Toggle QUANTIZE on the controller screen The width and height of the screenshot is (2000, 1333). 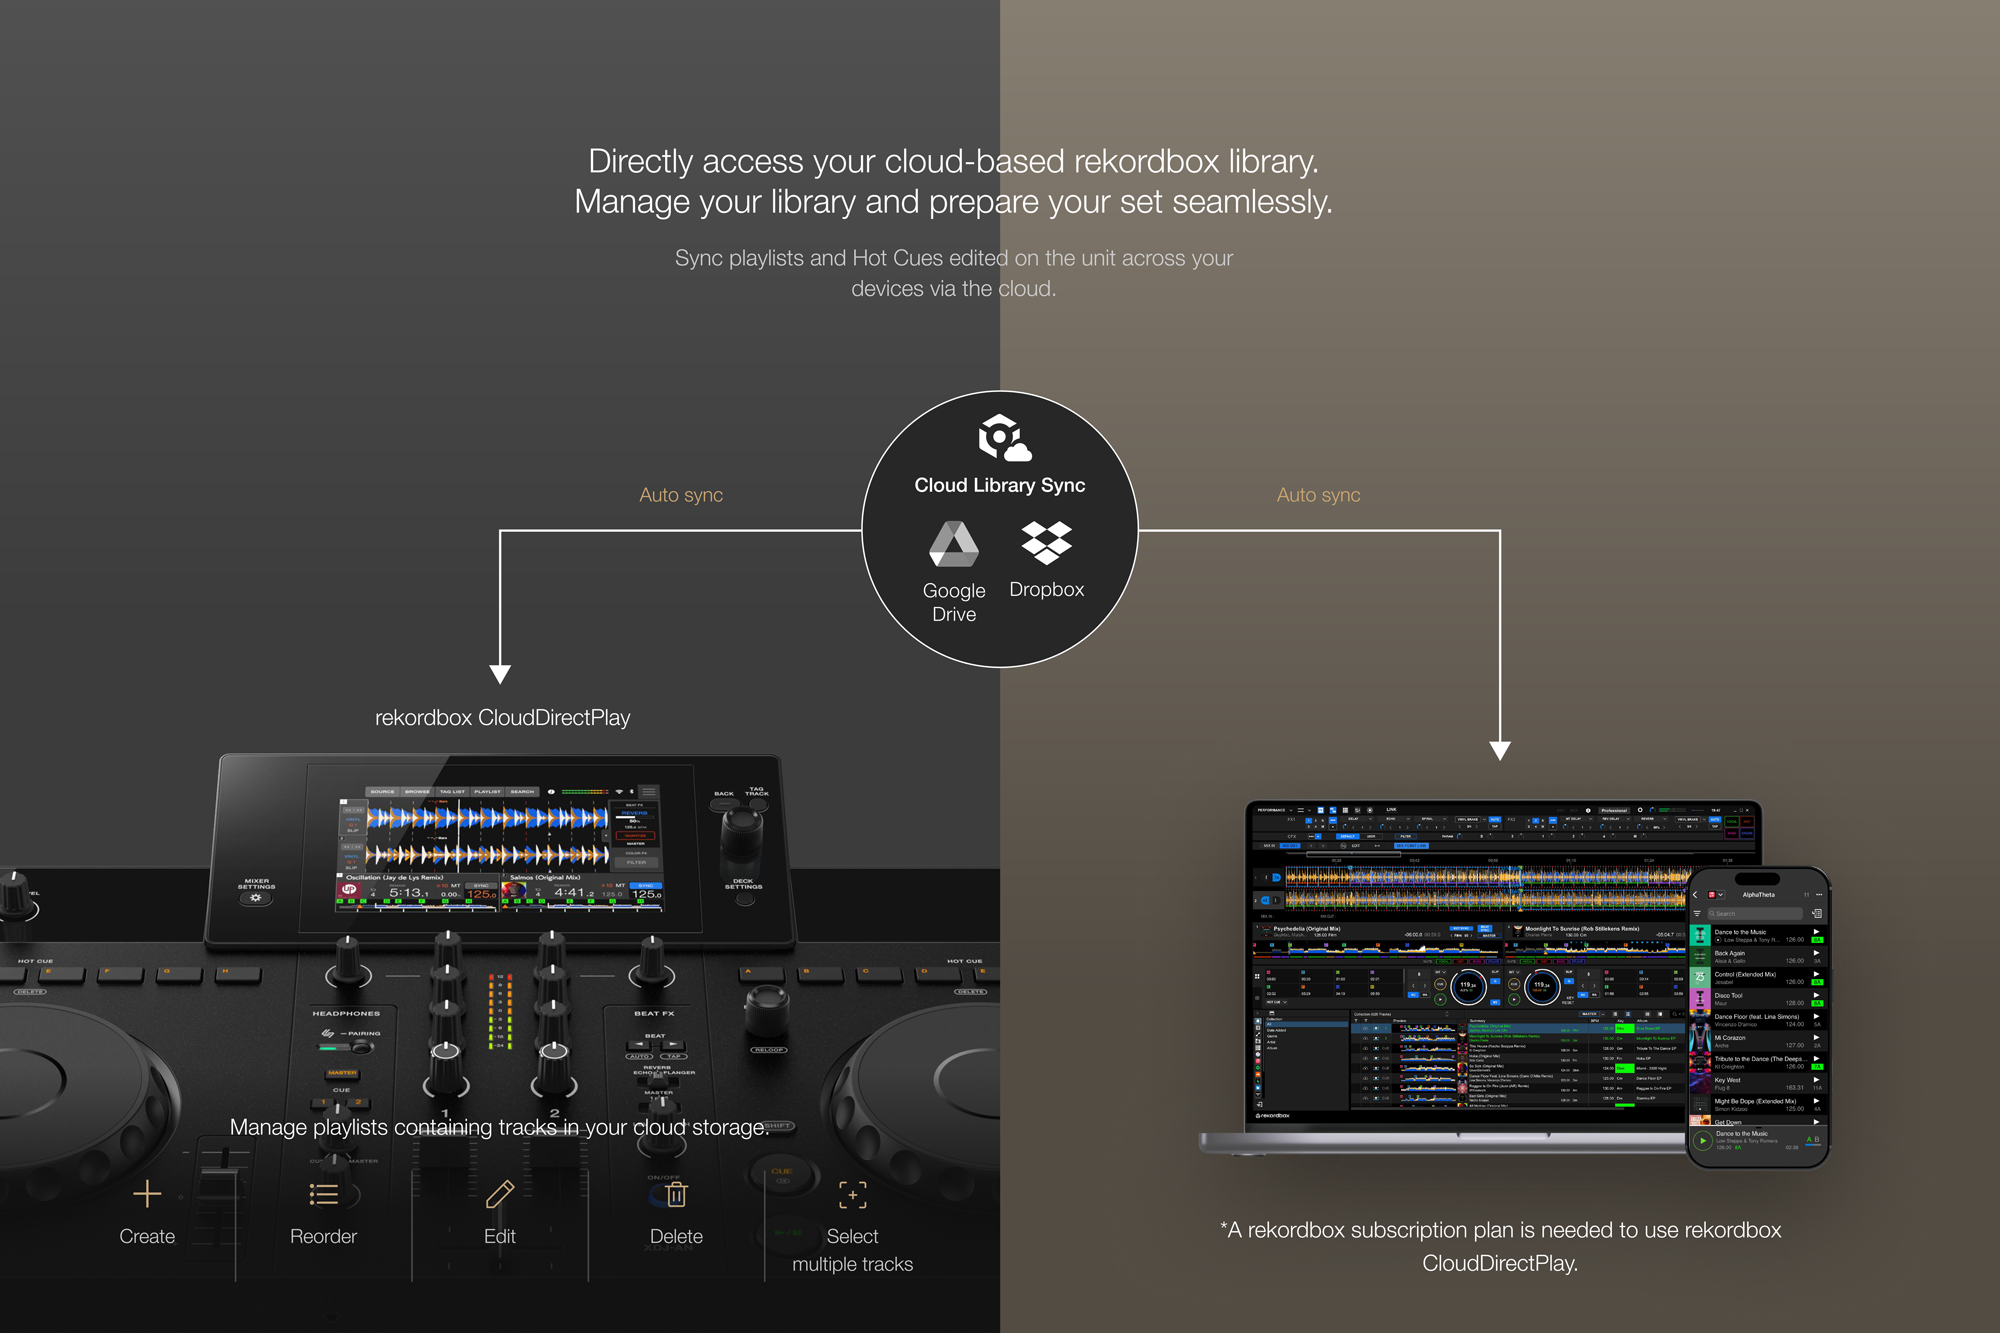point(636,835)
